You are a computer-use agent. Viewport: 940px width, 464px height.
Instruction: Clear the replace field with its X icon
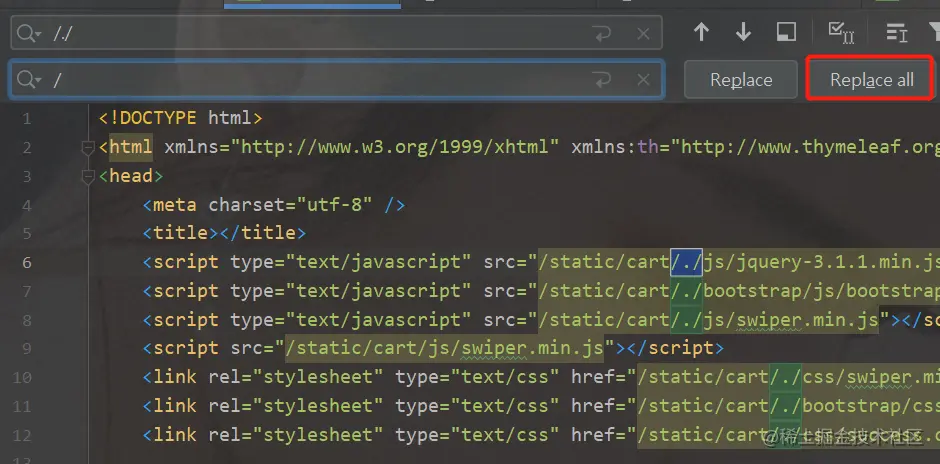pos(643,79)
